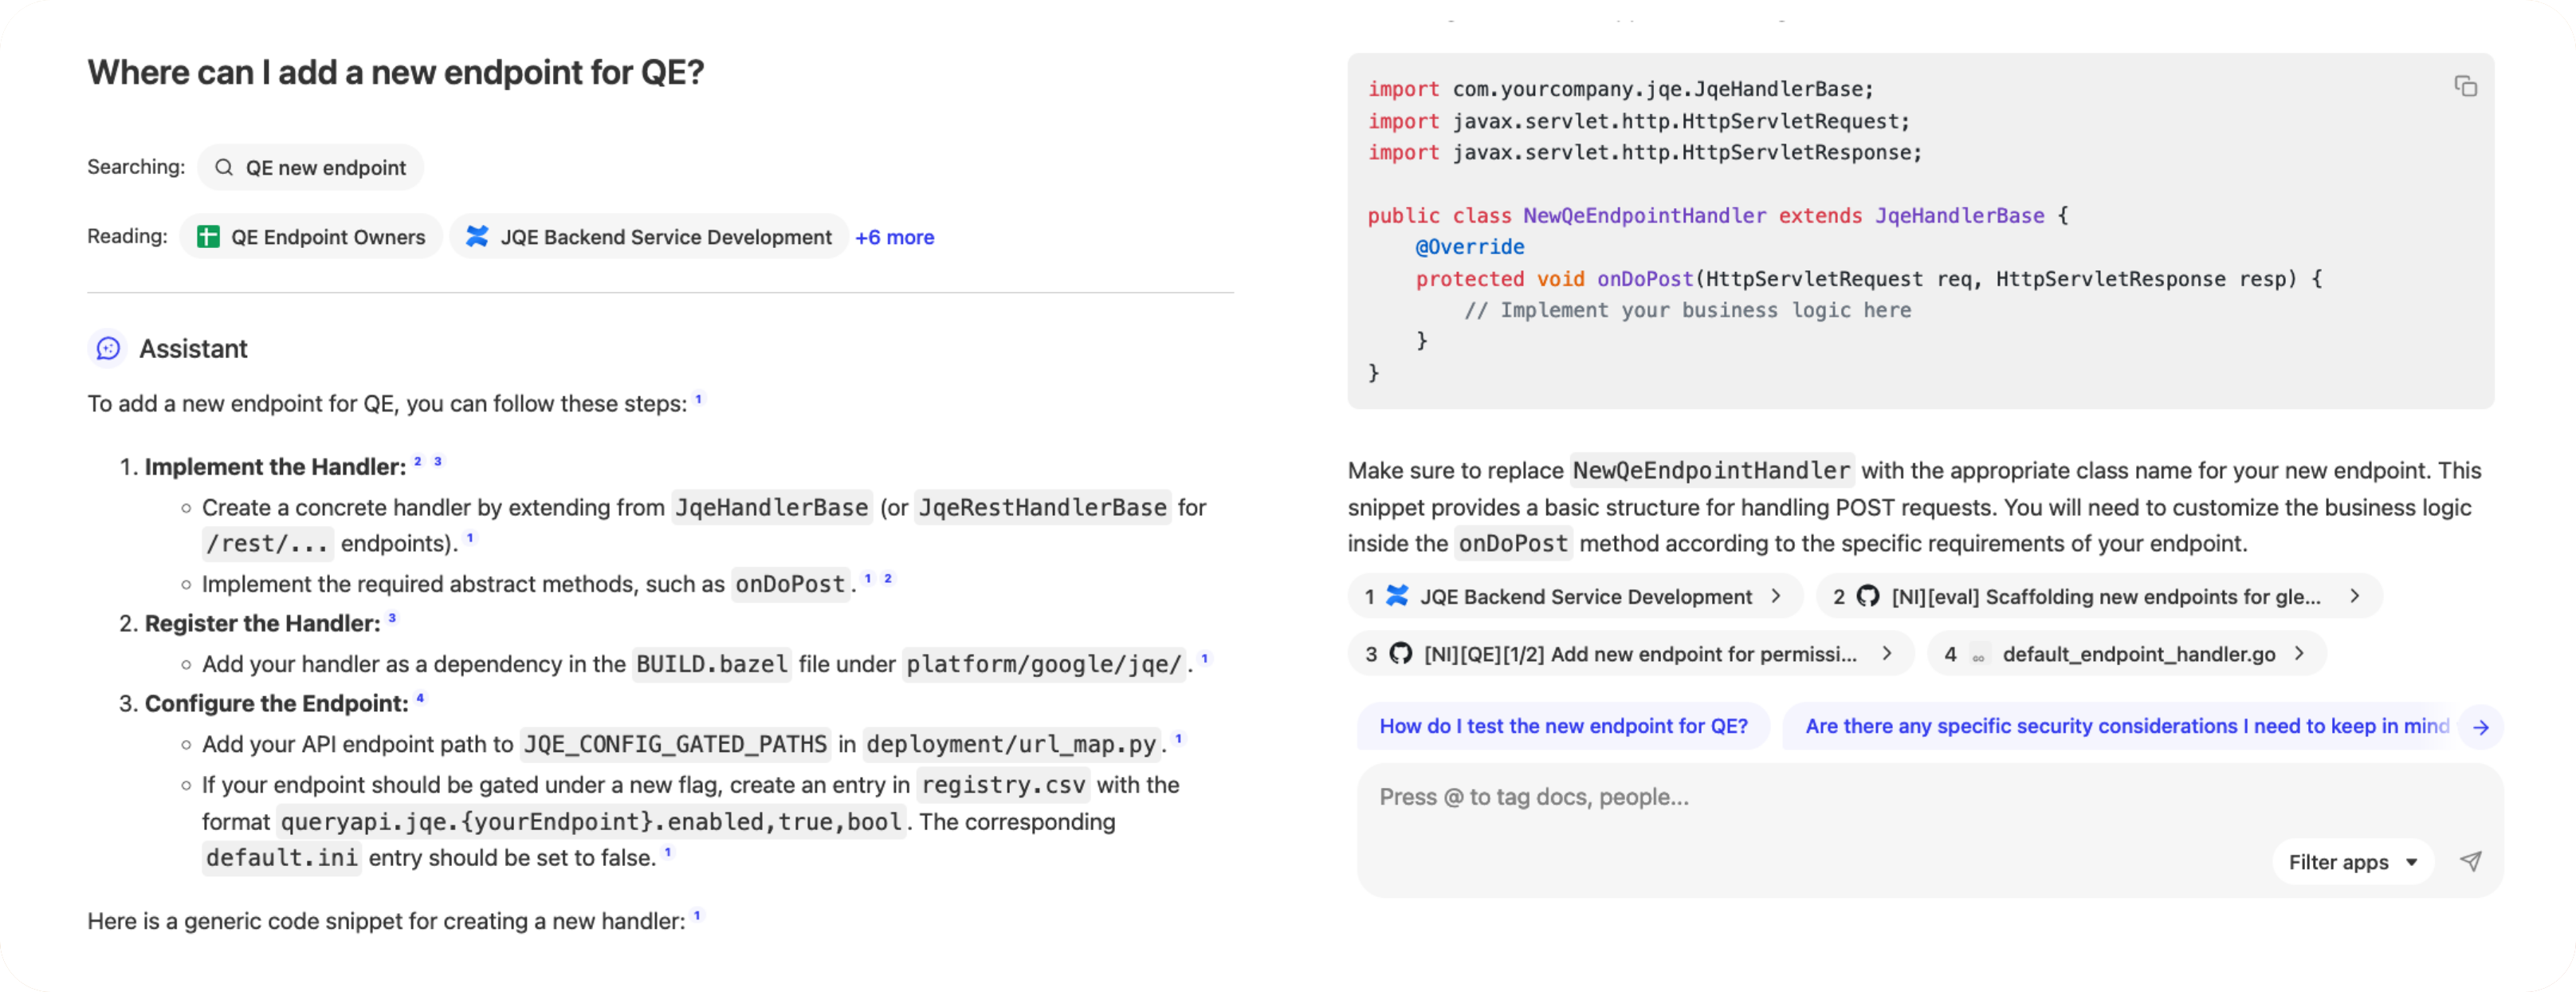Click the QE new endpoint search chip
Screen dimensions: 2576x992
[310, 167]
